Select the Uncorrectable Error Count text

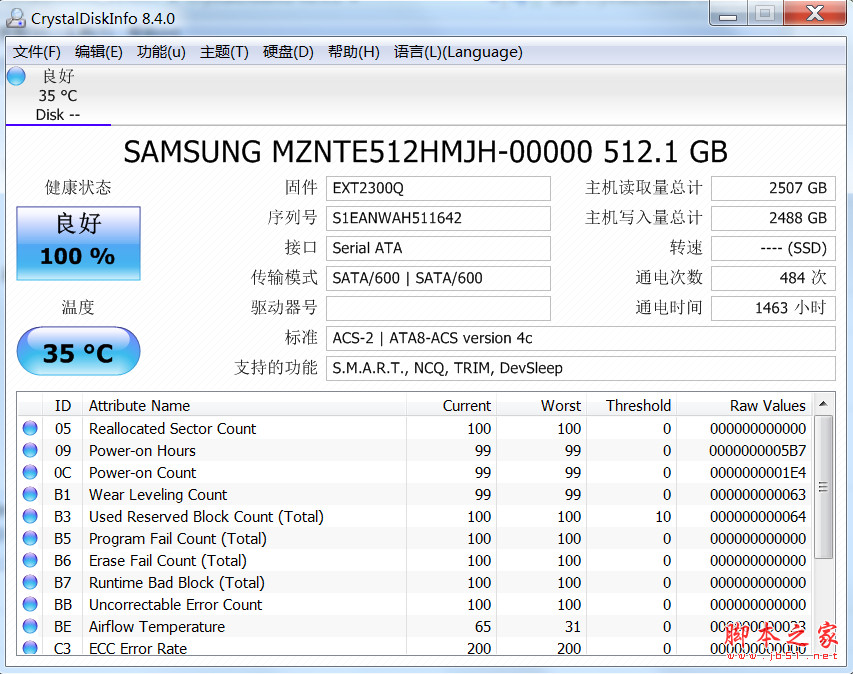(x=175, y=604)
